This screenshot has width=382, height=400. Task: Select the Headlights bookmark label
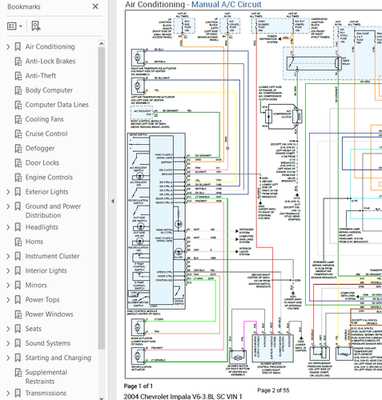coord(42,227)
